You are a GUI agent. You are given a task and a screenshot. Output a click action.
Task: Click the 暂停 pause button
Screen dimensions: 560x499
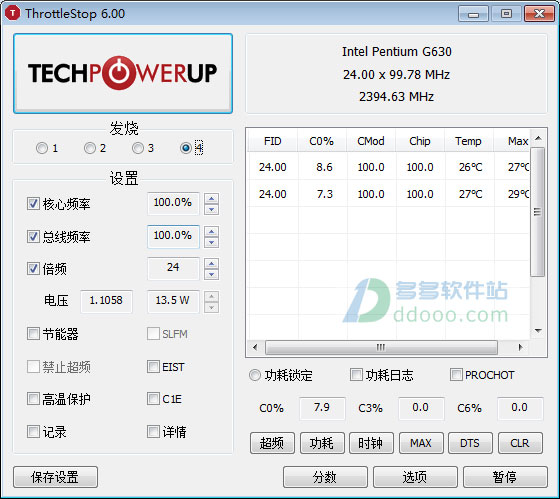coord(505,477)
